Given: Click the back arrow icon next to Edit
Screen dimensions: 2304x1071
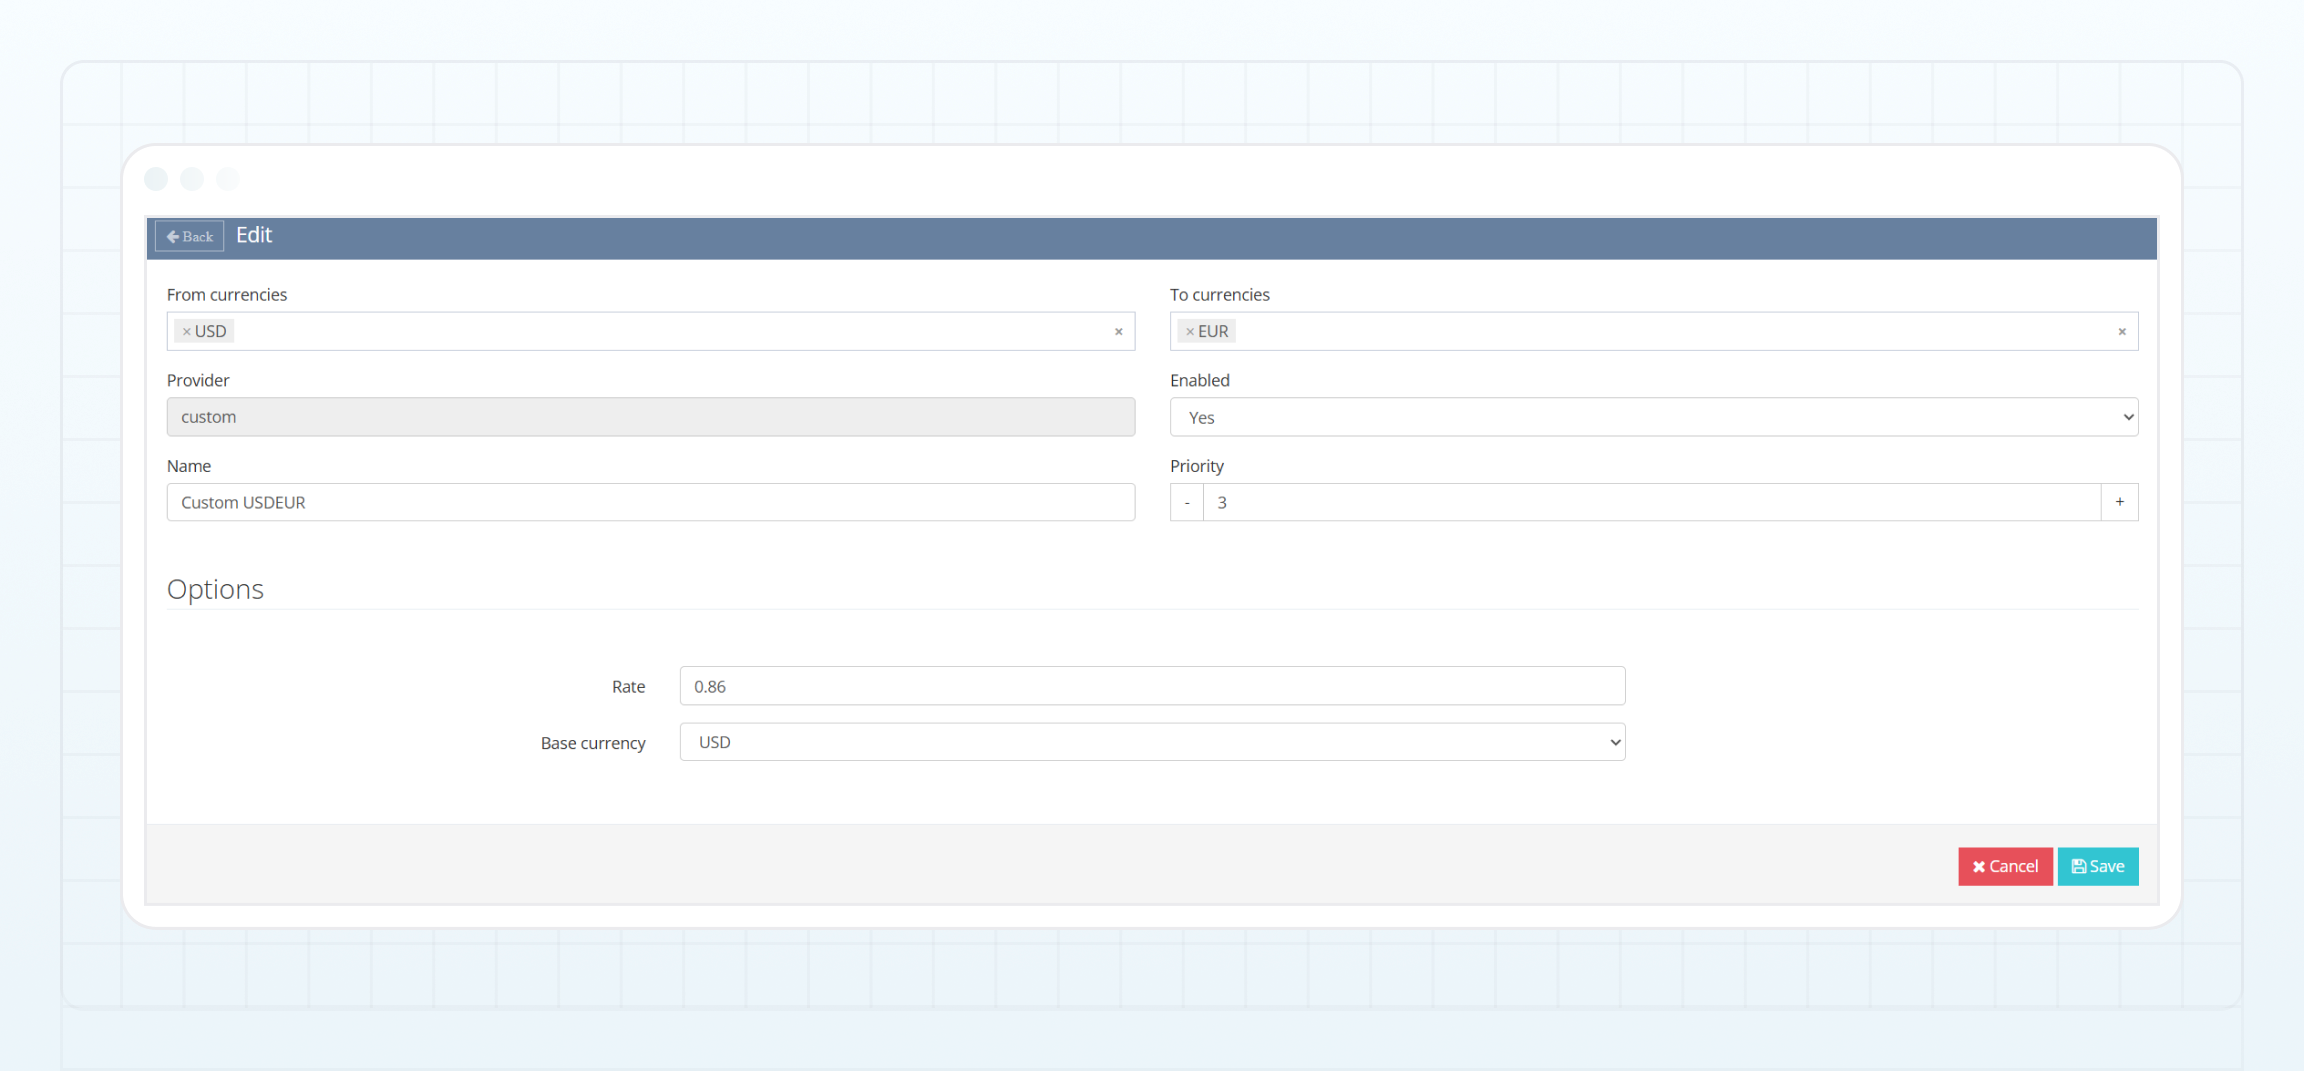Looking at the screenshot, I should point(173,236).
